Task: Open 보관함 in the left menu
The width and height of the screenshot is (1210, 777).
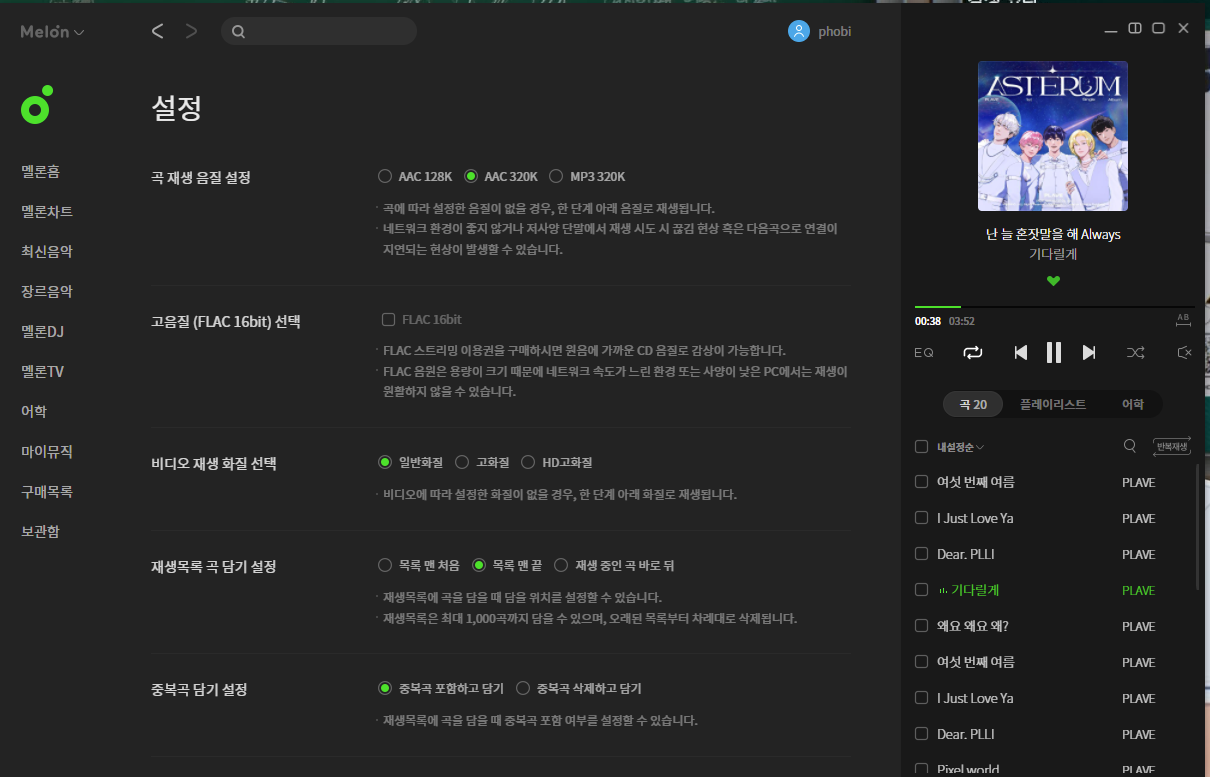Action: coord(42,531)
